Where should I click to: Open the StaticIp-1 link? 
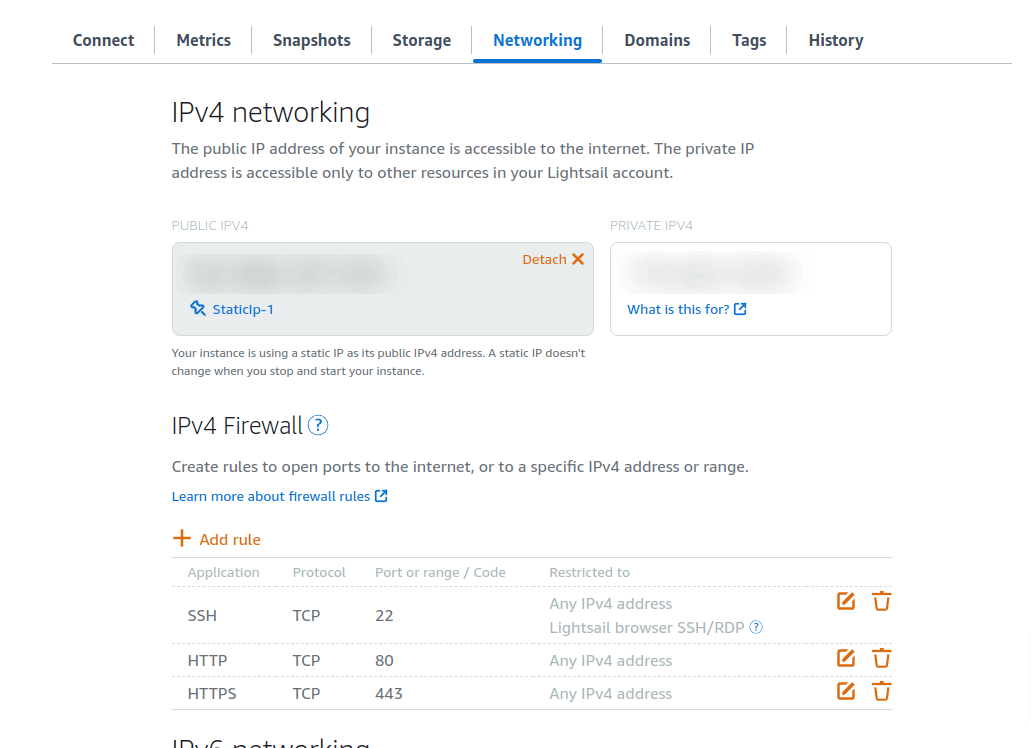click(243, 310)
